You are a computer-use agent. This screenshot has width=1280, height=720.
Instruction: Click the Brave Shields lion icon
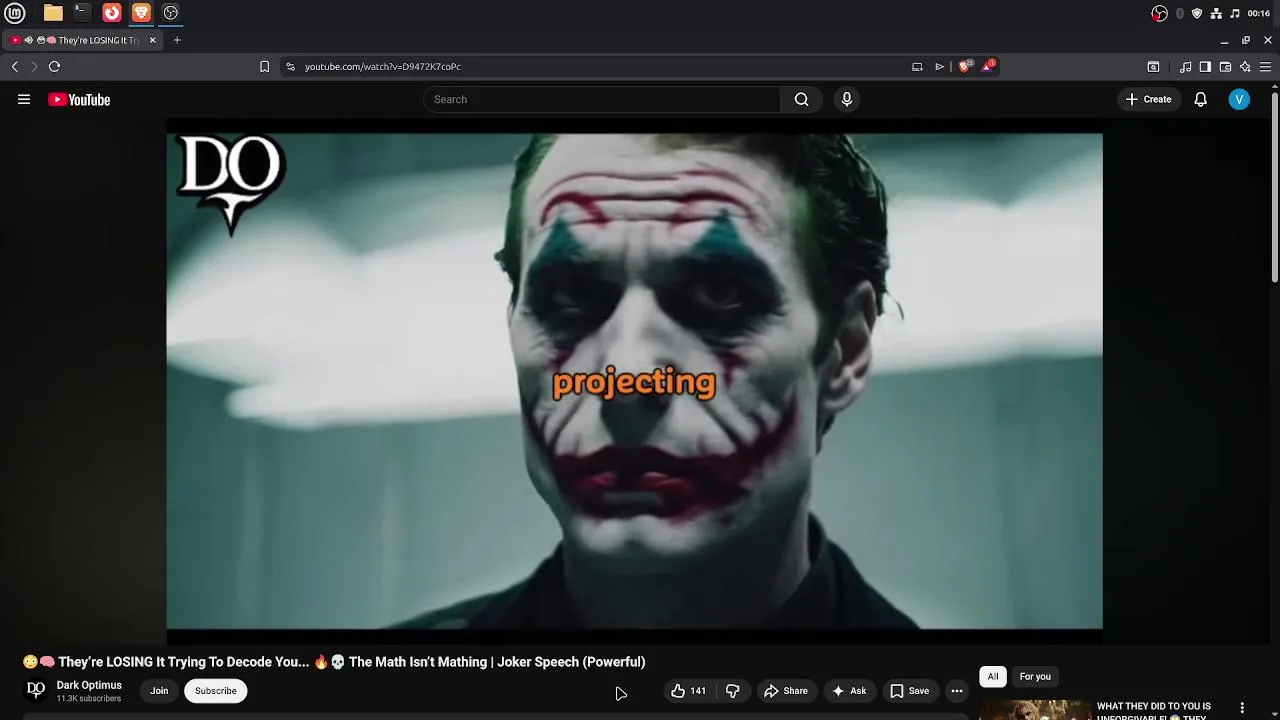pyautogui.click(x=965, y=66)
